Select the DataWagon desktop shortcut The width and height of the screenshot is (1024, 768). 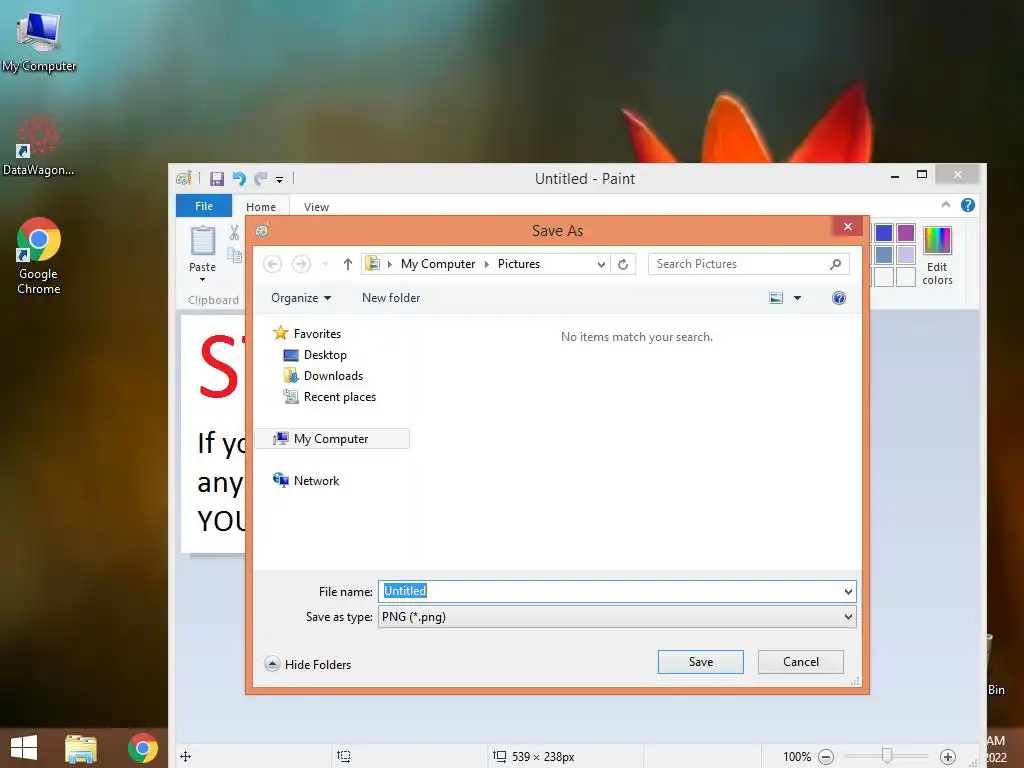tap(39, 146)
